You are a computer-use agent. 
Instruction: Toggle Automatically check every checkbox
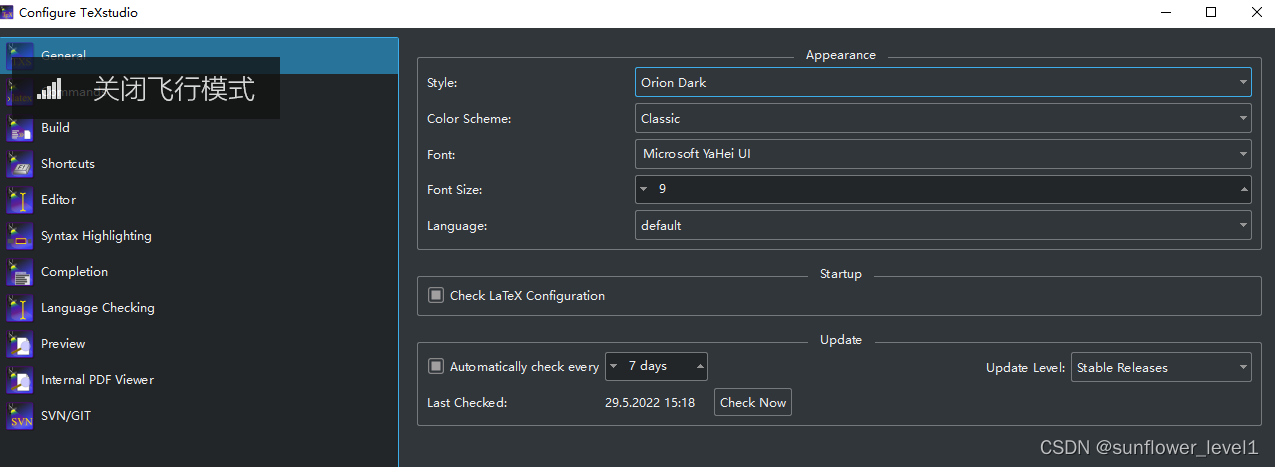(436, 366)
